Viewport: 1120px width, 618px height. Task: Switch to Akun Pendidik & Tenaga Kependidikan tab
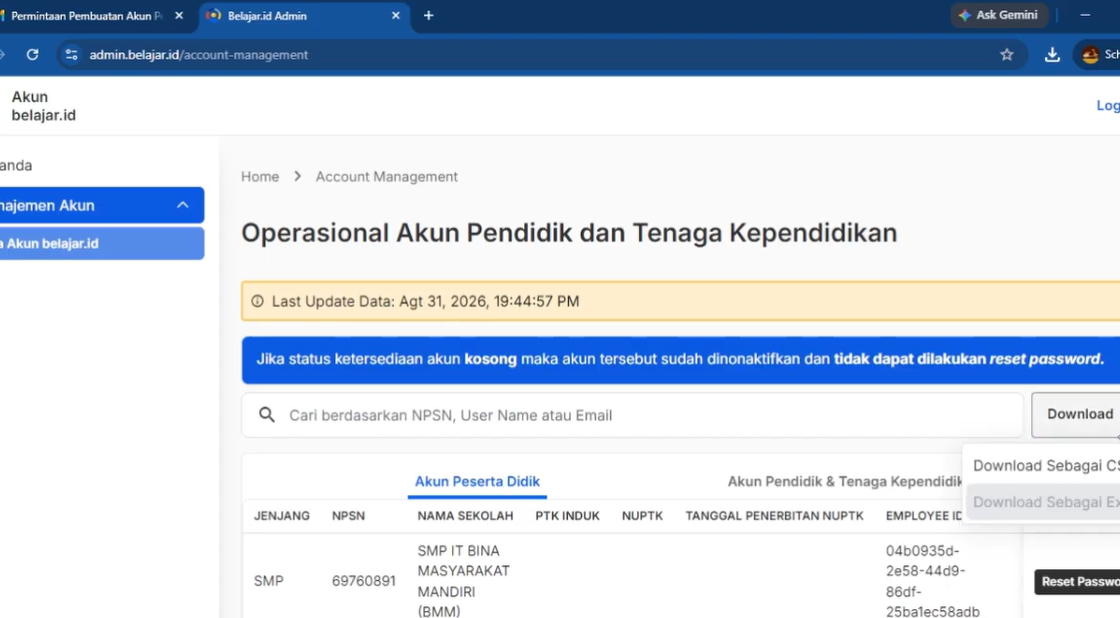tap(844, 482)
